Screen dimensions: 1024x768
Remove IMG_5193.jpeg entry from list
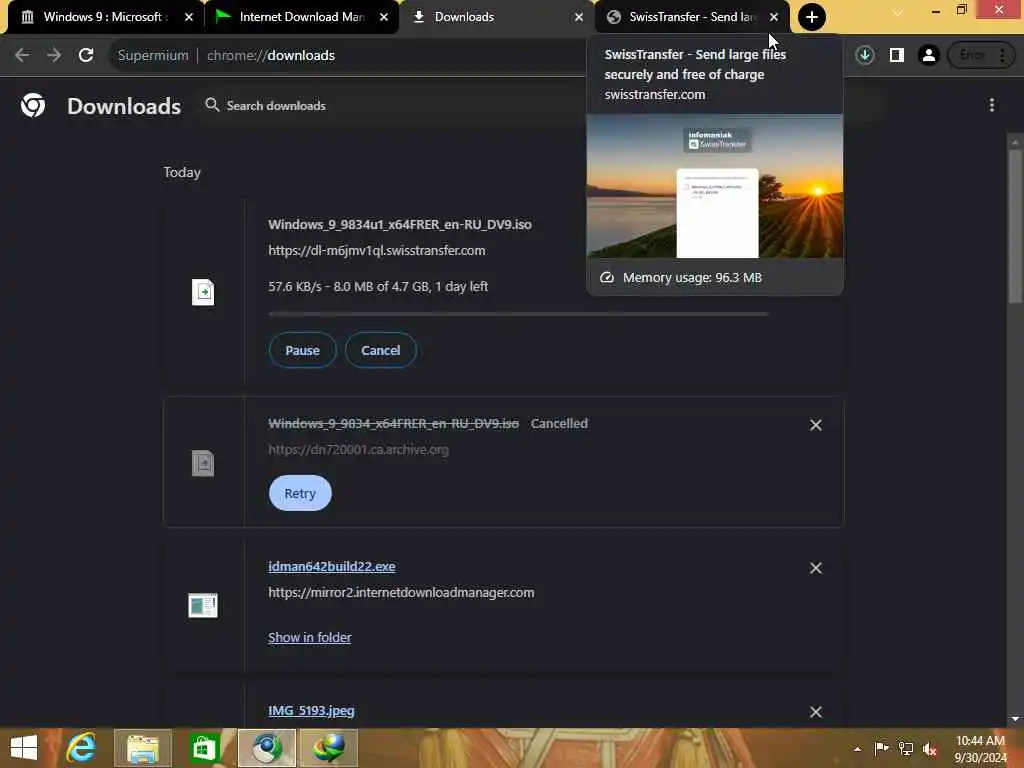click(816, 712)
